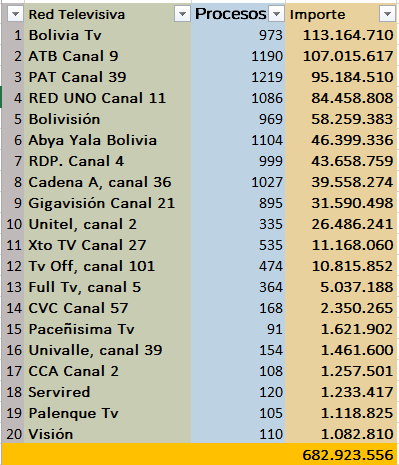Click the total cell 682.923.556
This screenshot has height=465, width=399.
point(341,455)
